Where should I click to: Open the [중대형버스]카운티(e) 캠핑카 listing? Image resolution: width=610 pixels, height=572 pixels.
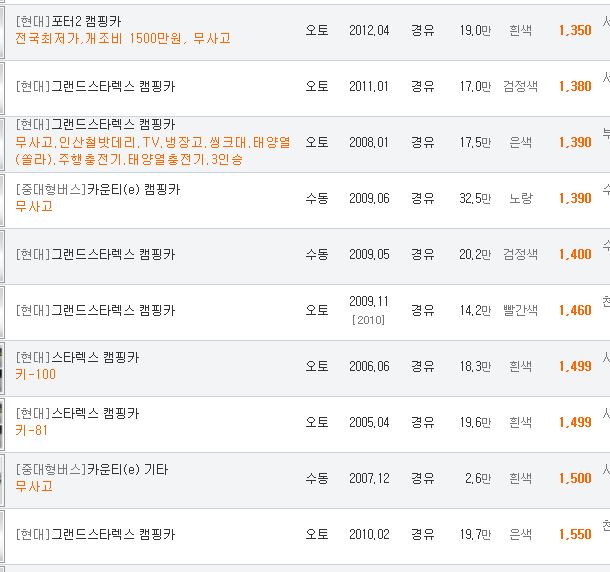98,189
